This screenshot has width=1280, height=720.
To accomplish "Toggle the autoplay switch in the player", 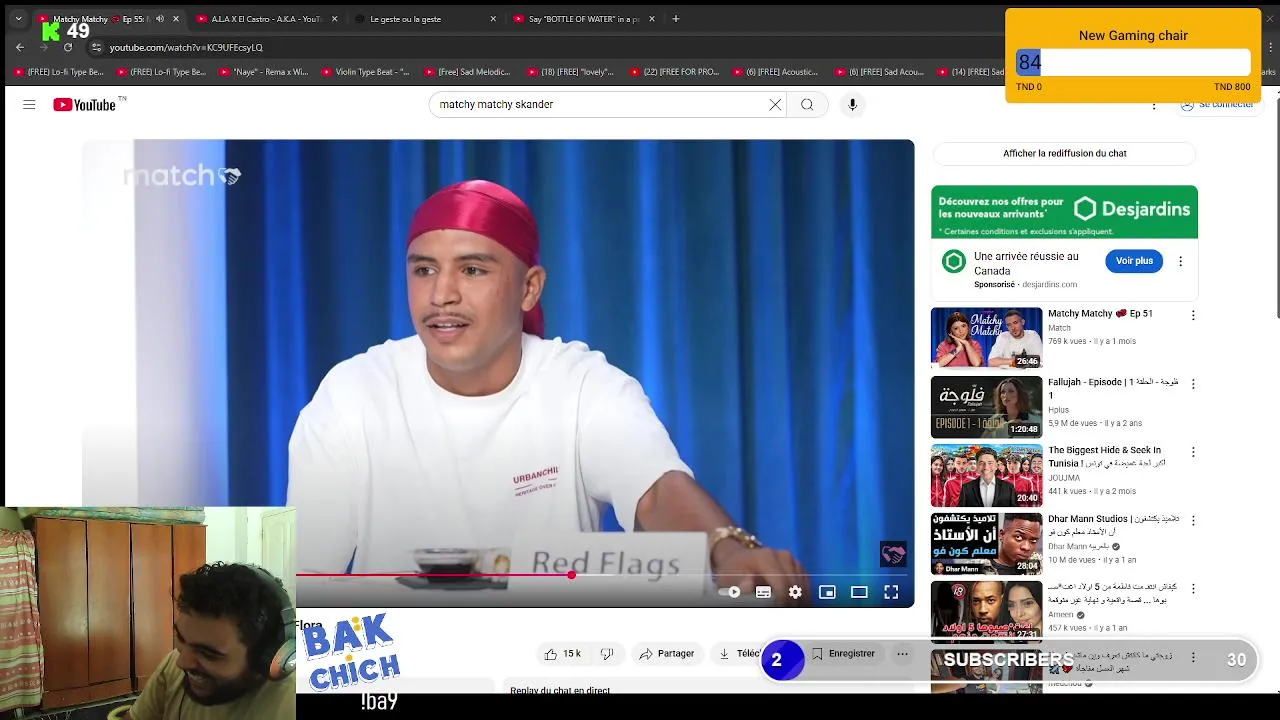I will coord(730,592).
